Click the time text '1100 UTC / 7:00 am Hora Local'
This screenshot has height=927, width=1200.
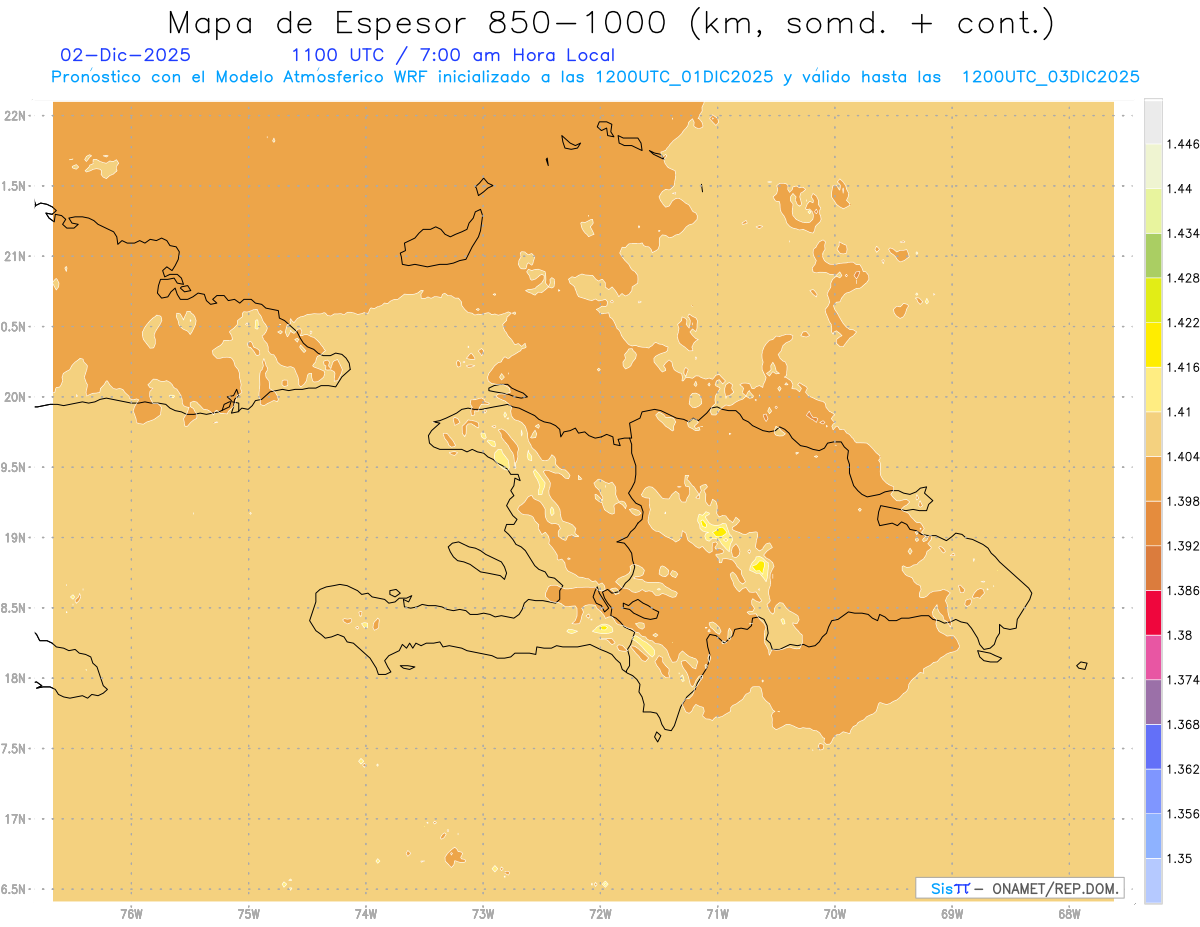(453, 55)
